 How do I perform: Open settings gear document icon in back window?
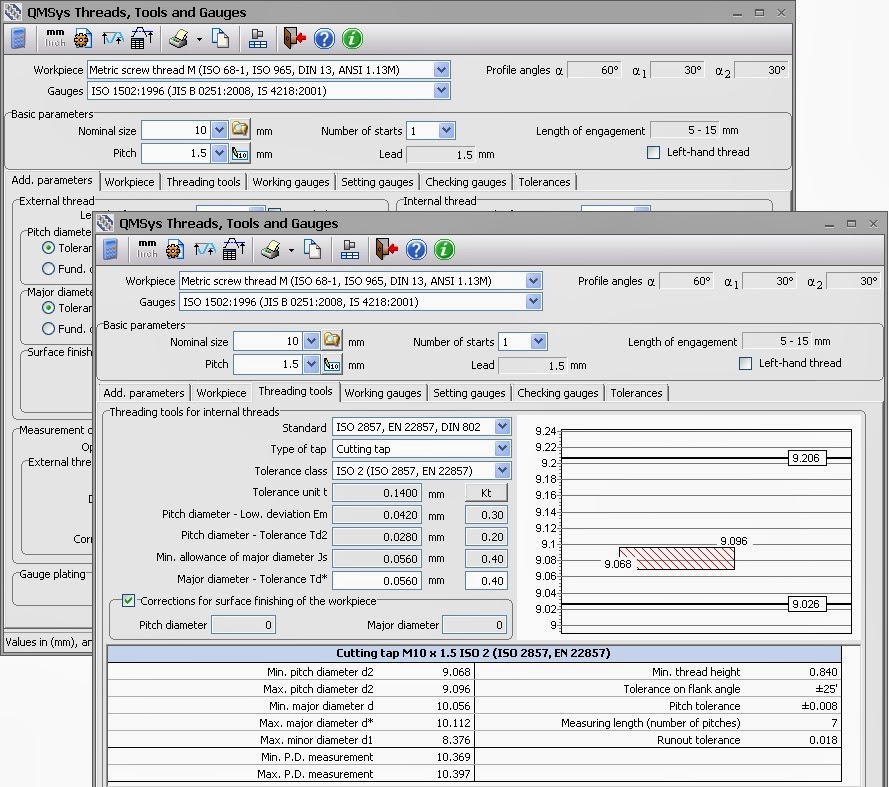(83, 39)
